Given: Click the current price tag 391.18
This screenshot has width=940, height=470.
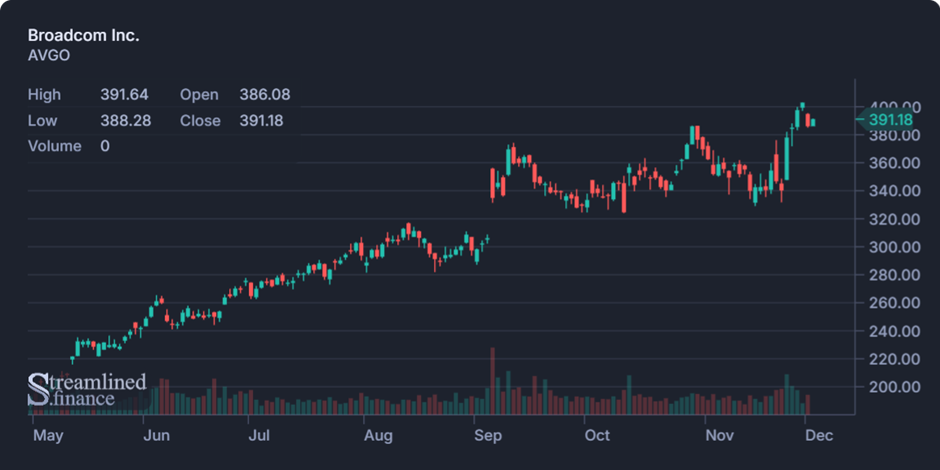Looking at the screenshot, I should (887, 120).
